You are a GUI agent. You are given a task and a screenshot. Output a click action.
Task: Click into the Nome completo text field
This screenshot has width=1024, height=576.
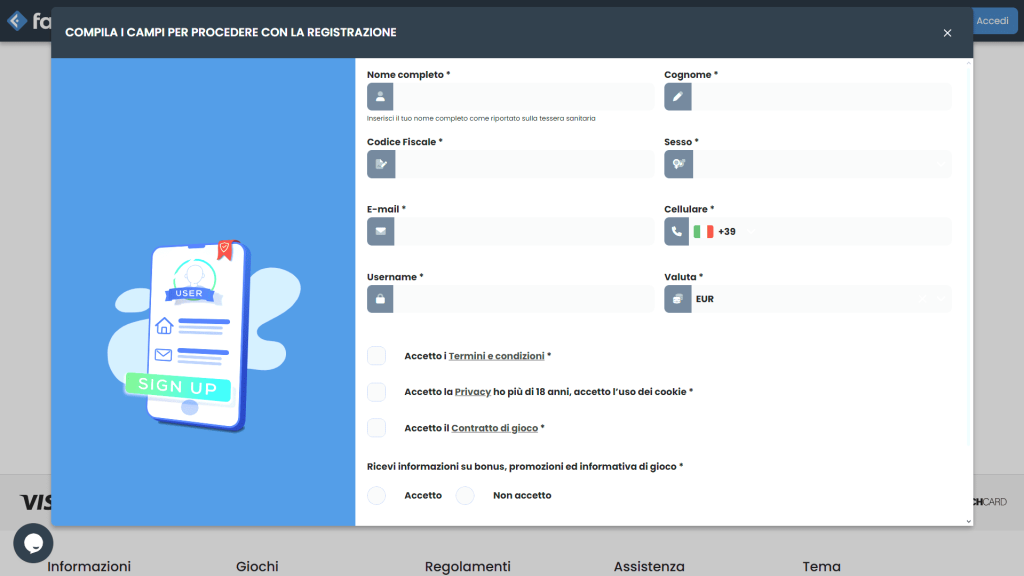coord(523,97)
